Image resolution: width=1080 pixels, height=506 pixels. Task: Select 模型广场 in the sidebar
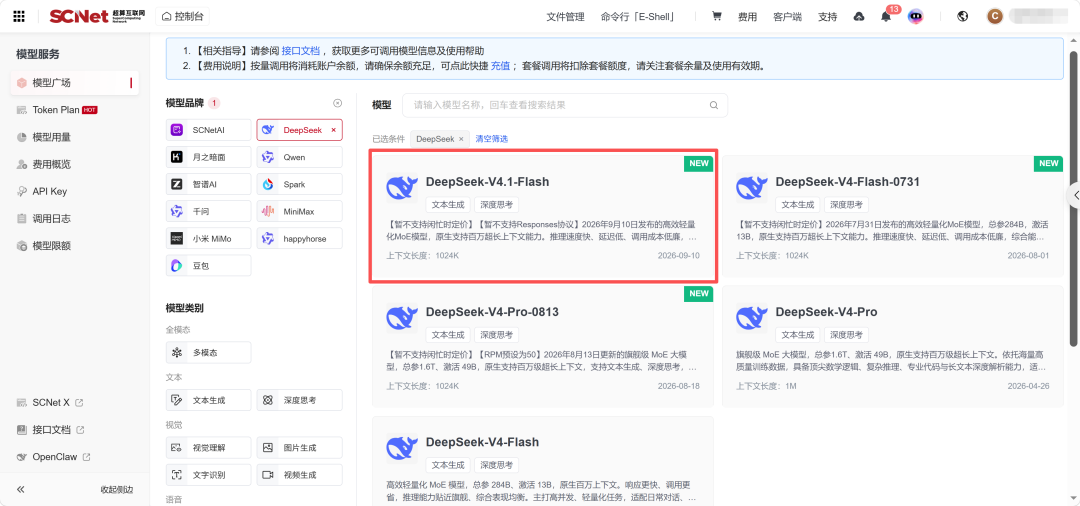coord(74,83)
